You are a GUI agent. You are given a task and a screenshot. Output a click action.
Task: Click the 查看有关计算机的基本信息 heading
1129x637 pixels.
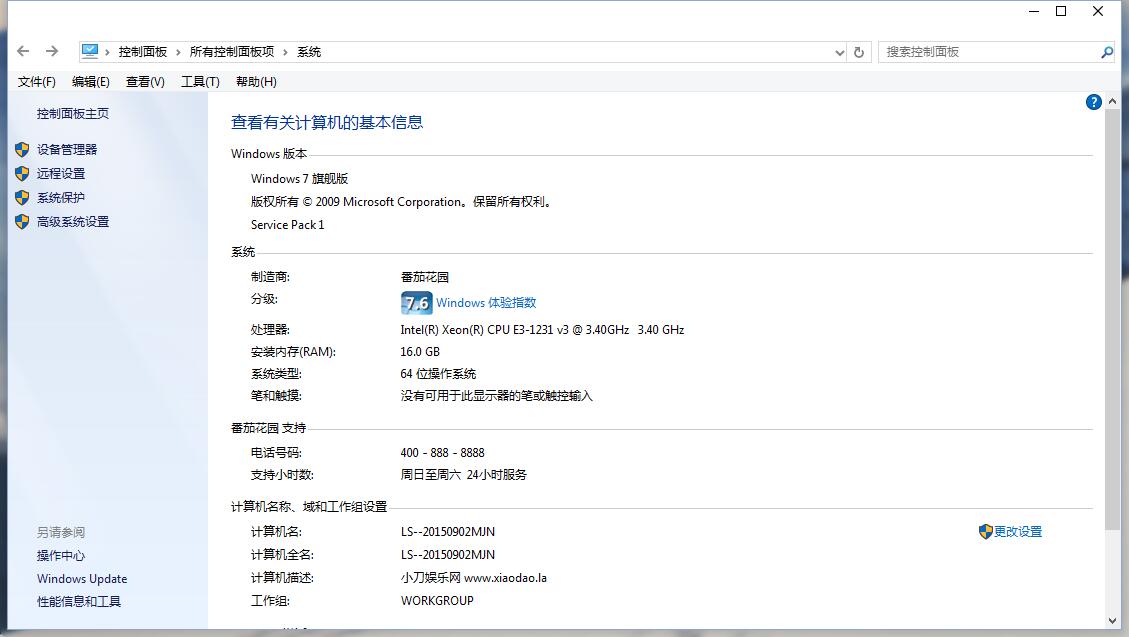(x=327, y=122)
